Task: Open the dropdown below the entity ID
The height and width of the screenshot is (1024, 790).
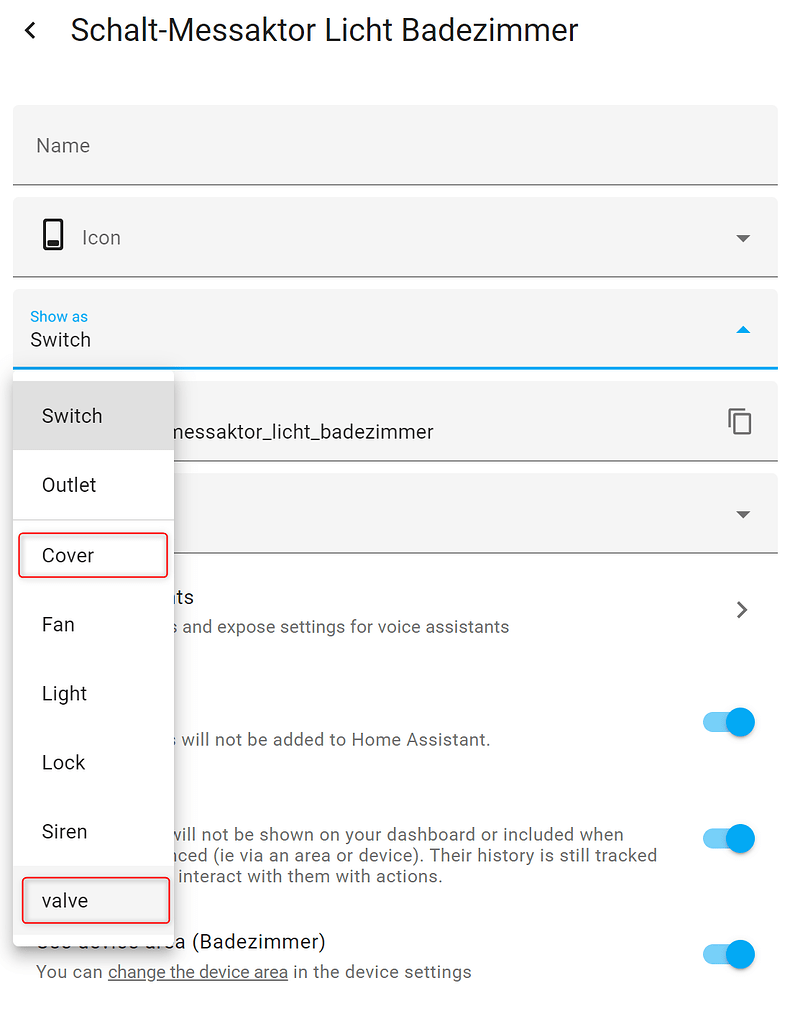Action: [743, 513]
